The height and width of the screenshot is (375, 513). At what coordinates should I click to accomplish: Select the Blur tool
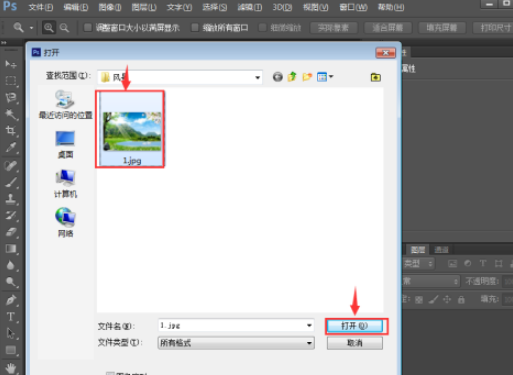pyautogui.click(x=11, y=265)
